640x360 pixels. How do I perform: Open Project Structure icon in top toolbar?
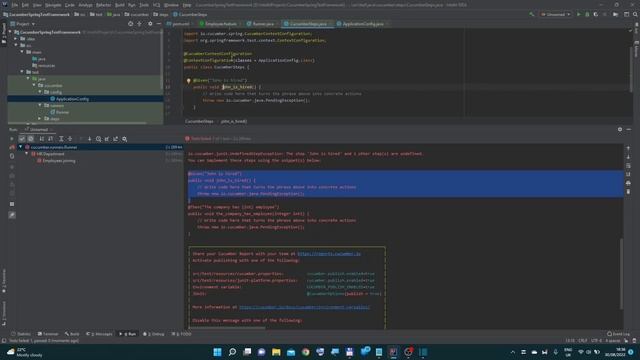click(x=616, y=14)
